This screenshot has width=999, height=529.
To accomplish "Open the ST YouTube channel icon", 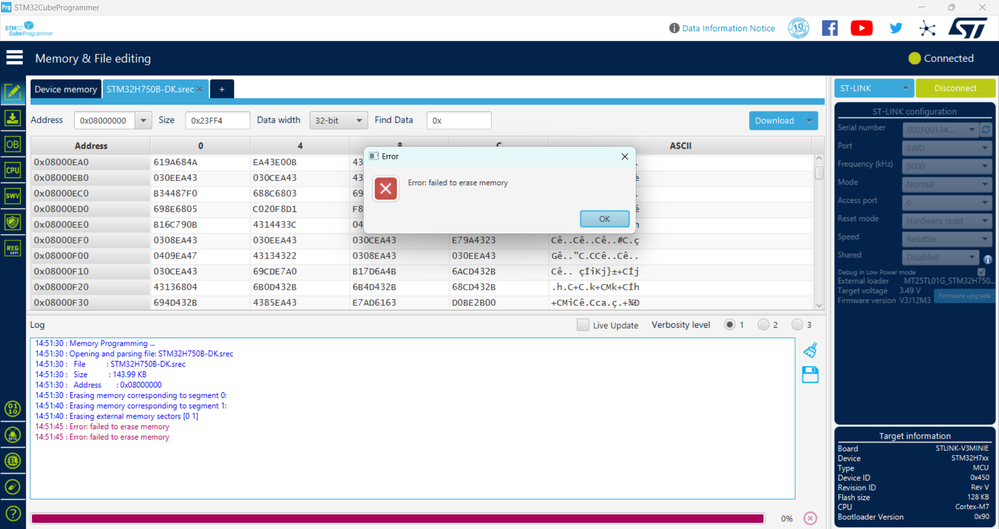I will point(861,28).
